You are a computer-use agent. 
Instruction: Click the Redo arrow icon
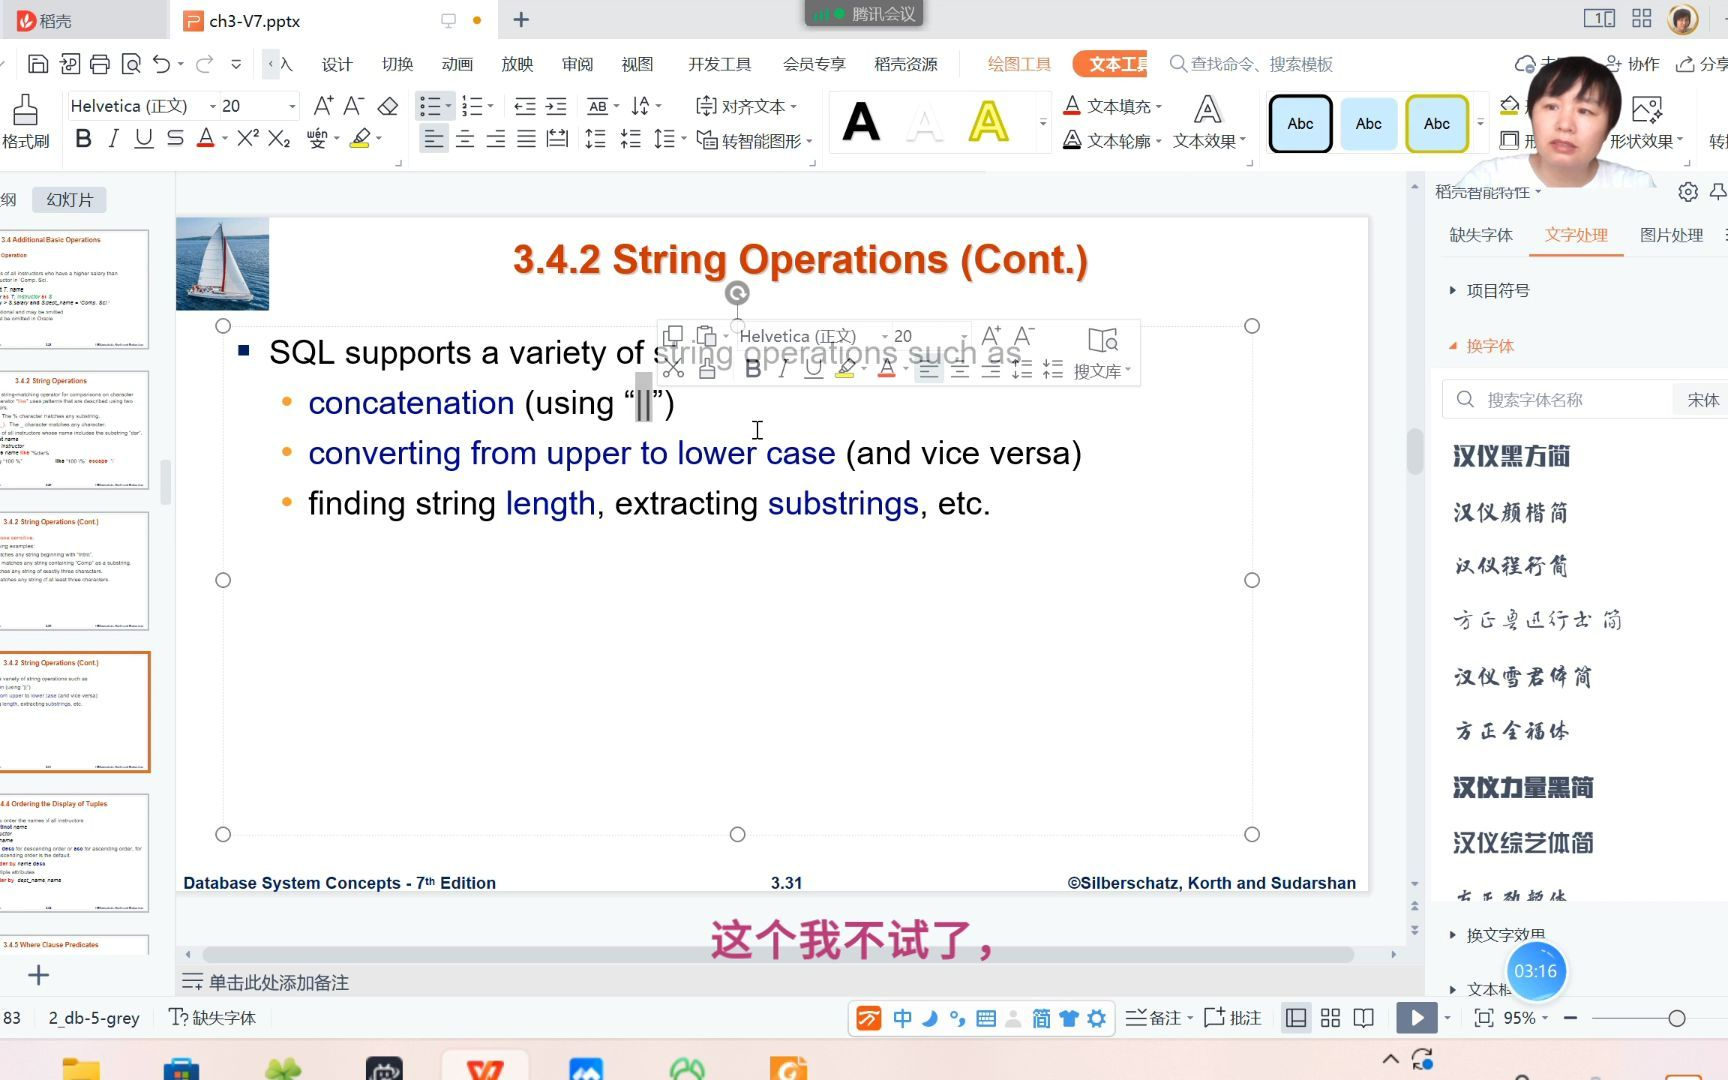pos(204,64)
